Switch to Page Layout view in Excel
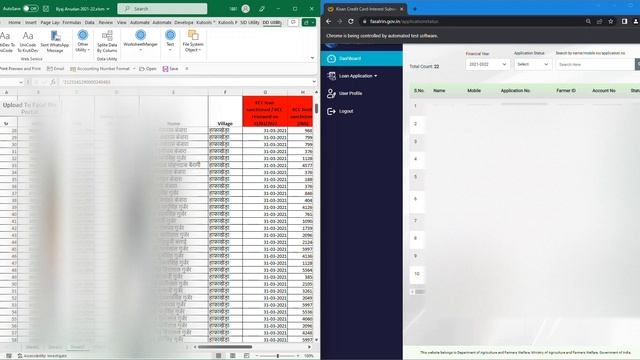Screen dimensions: 640x360 pyautogui.click(x=233, y=356)
